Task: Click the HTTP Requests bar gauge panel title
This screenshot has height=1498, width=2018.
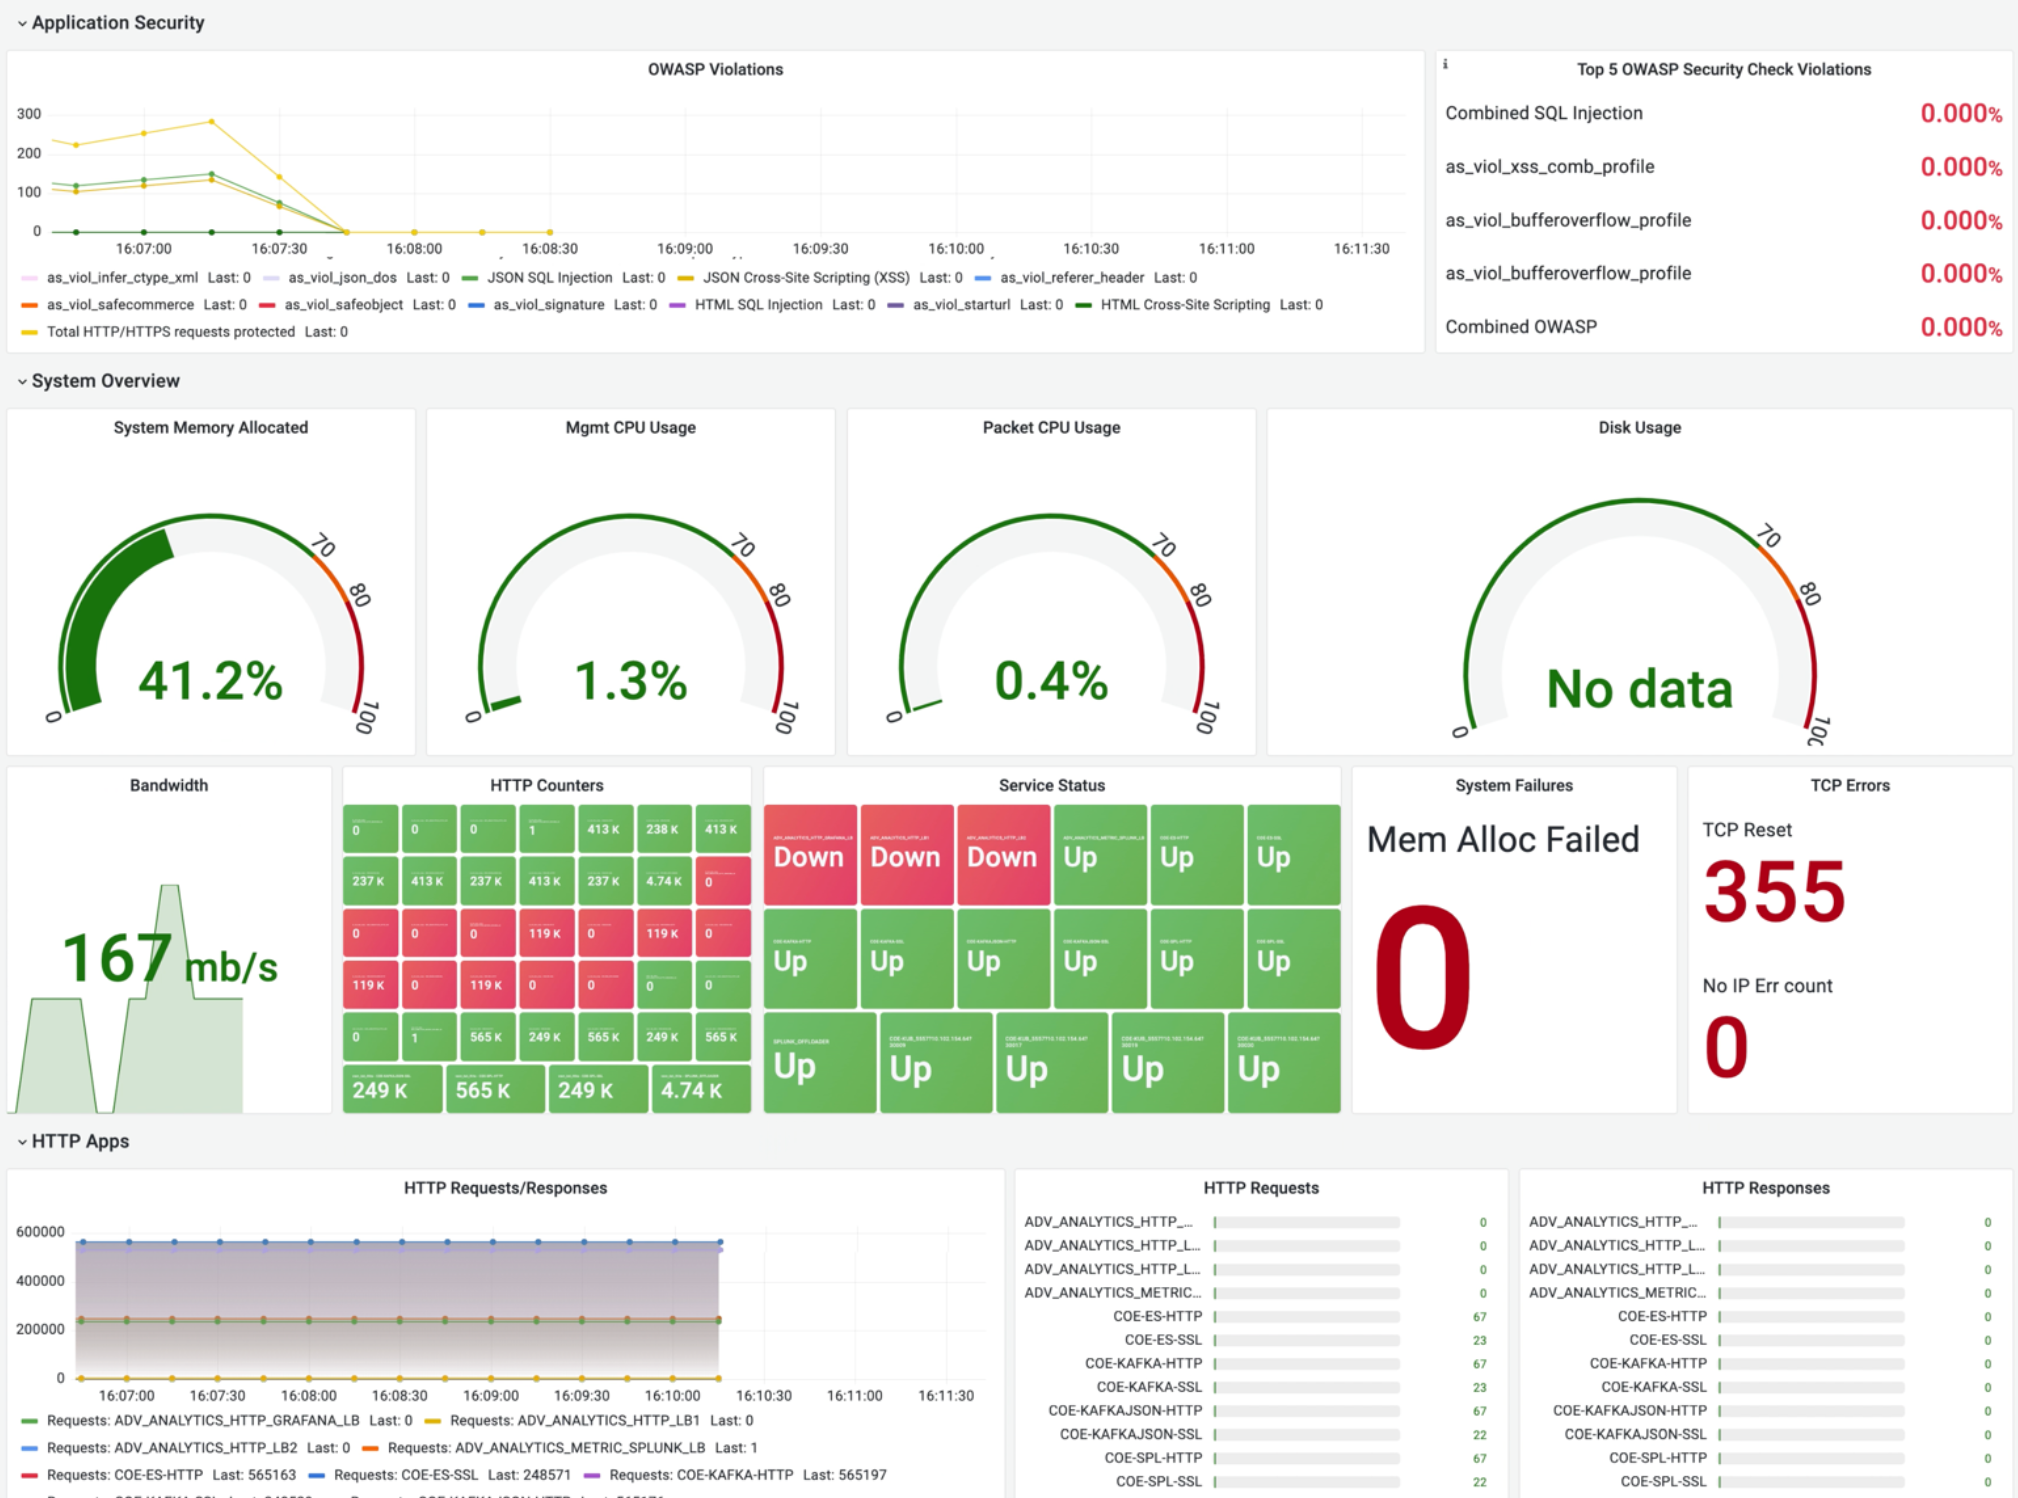Action: tap(1261, 1188)
